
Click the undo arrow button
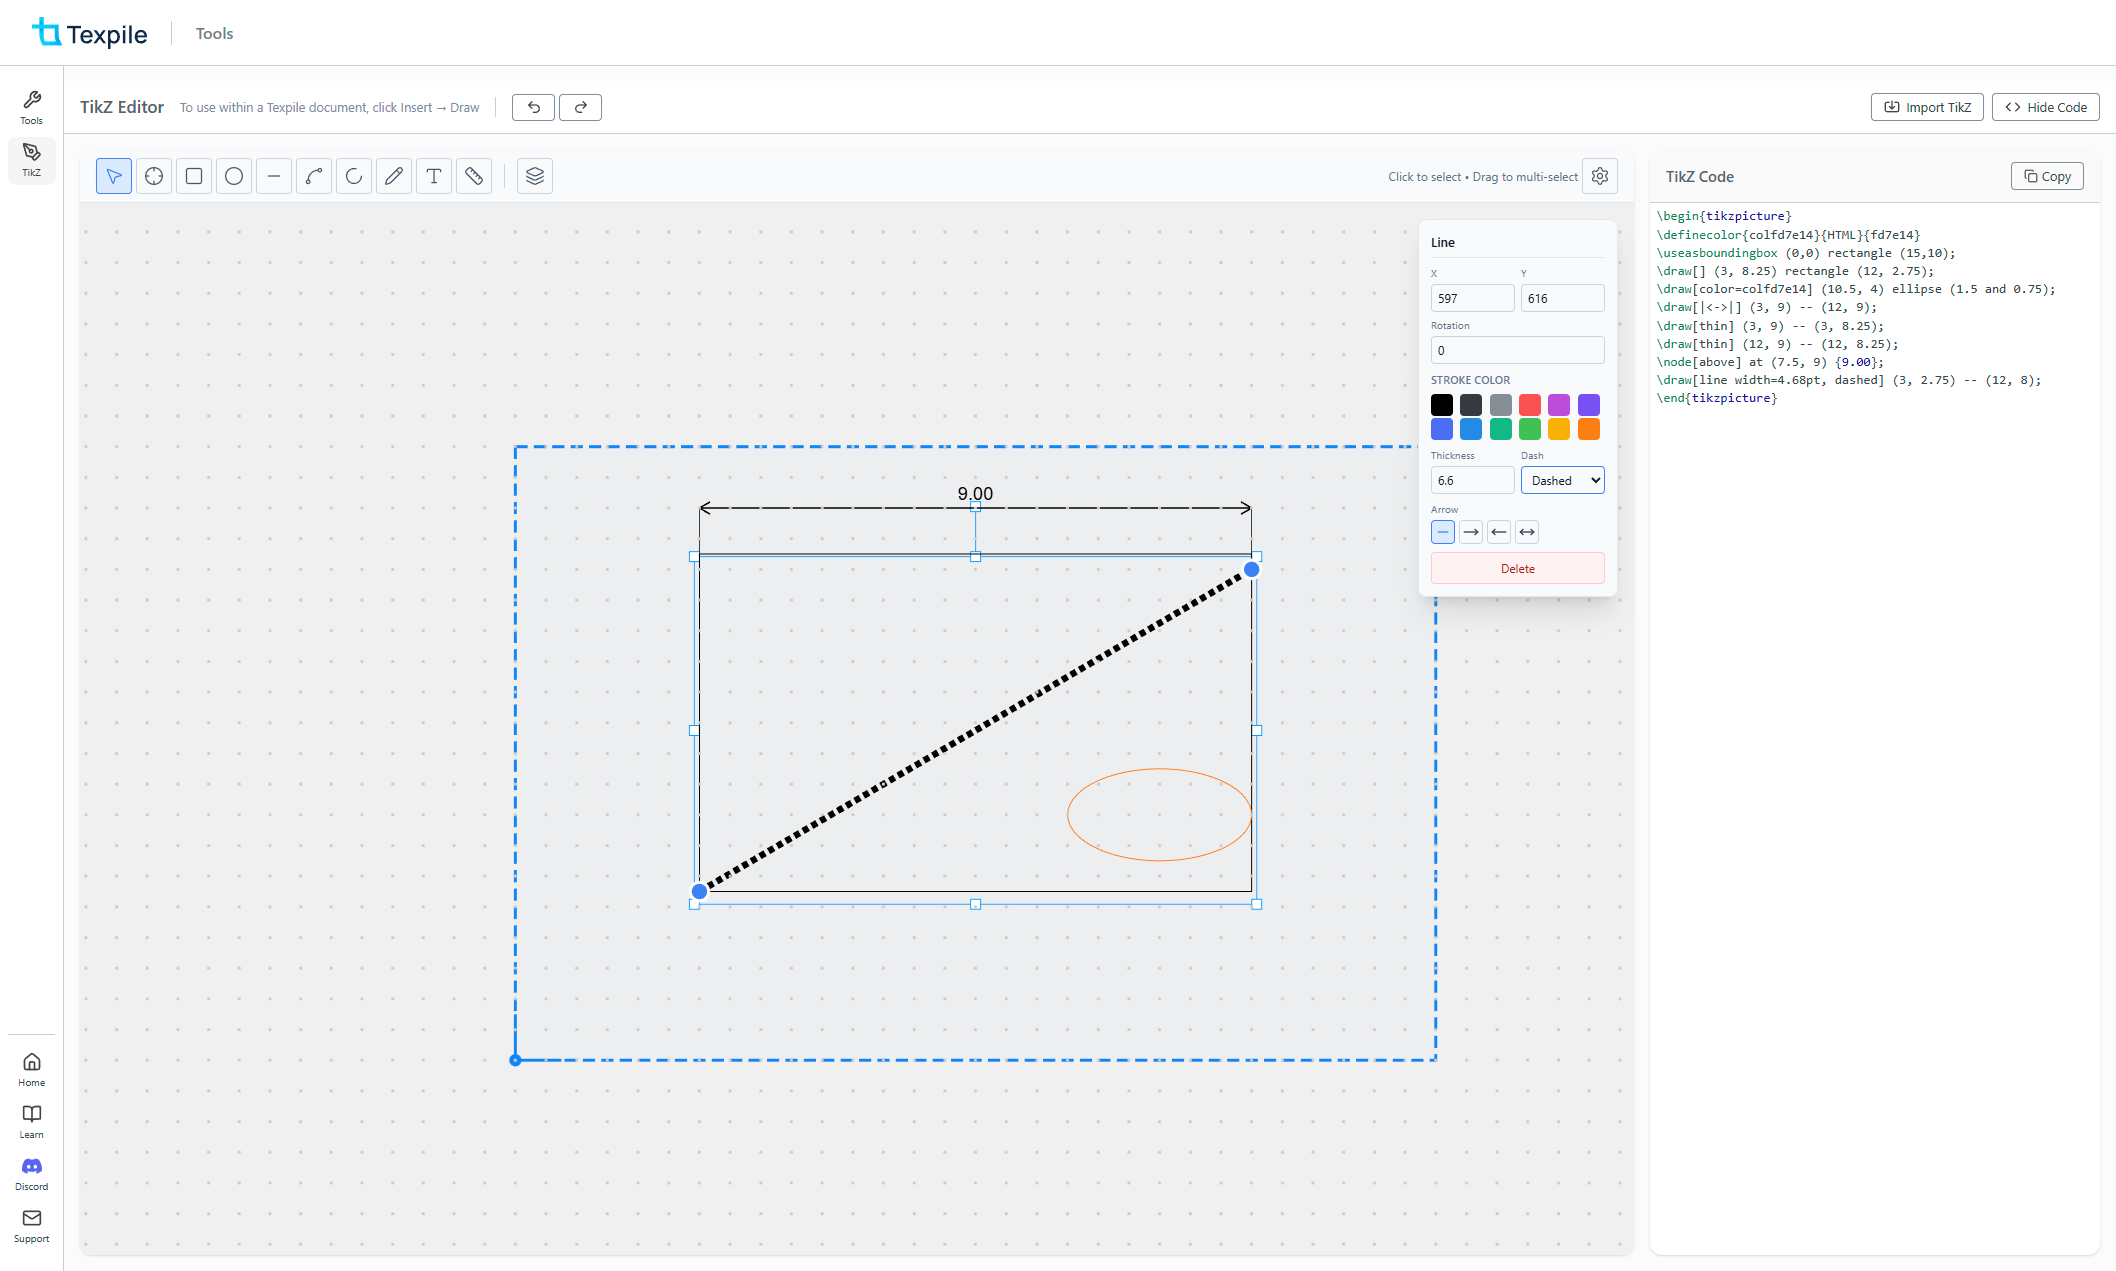click(x=534, y=107)
